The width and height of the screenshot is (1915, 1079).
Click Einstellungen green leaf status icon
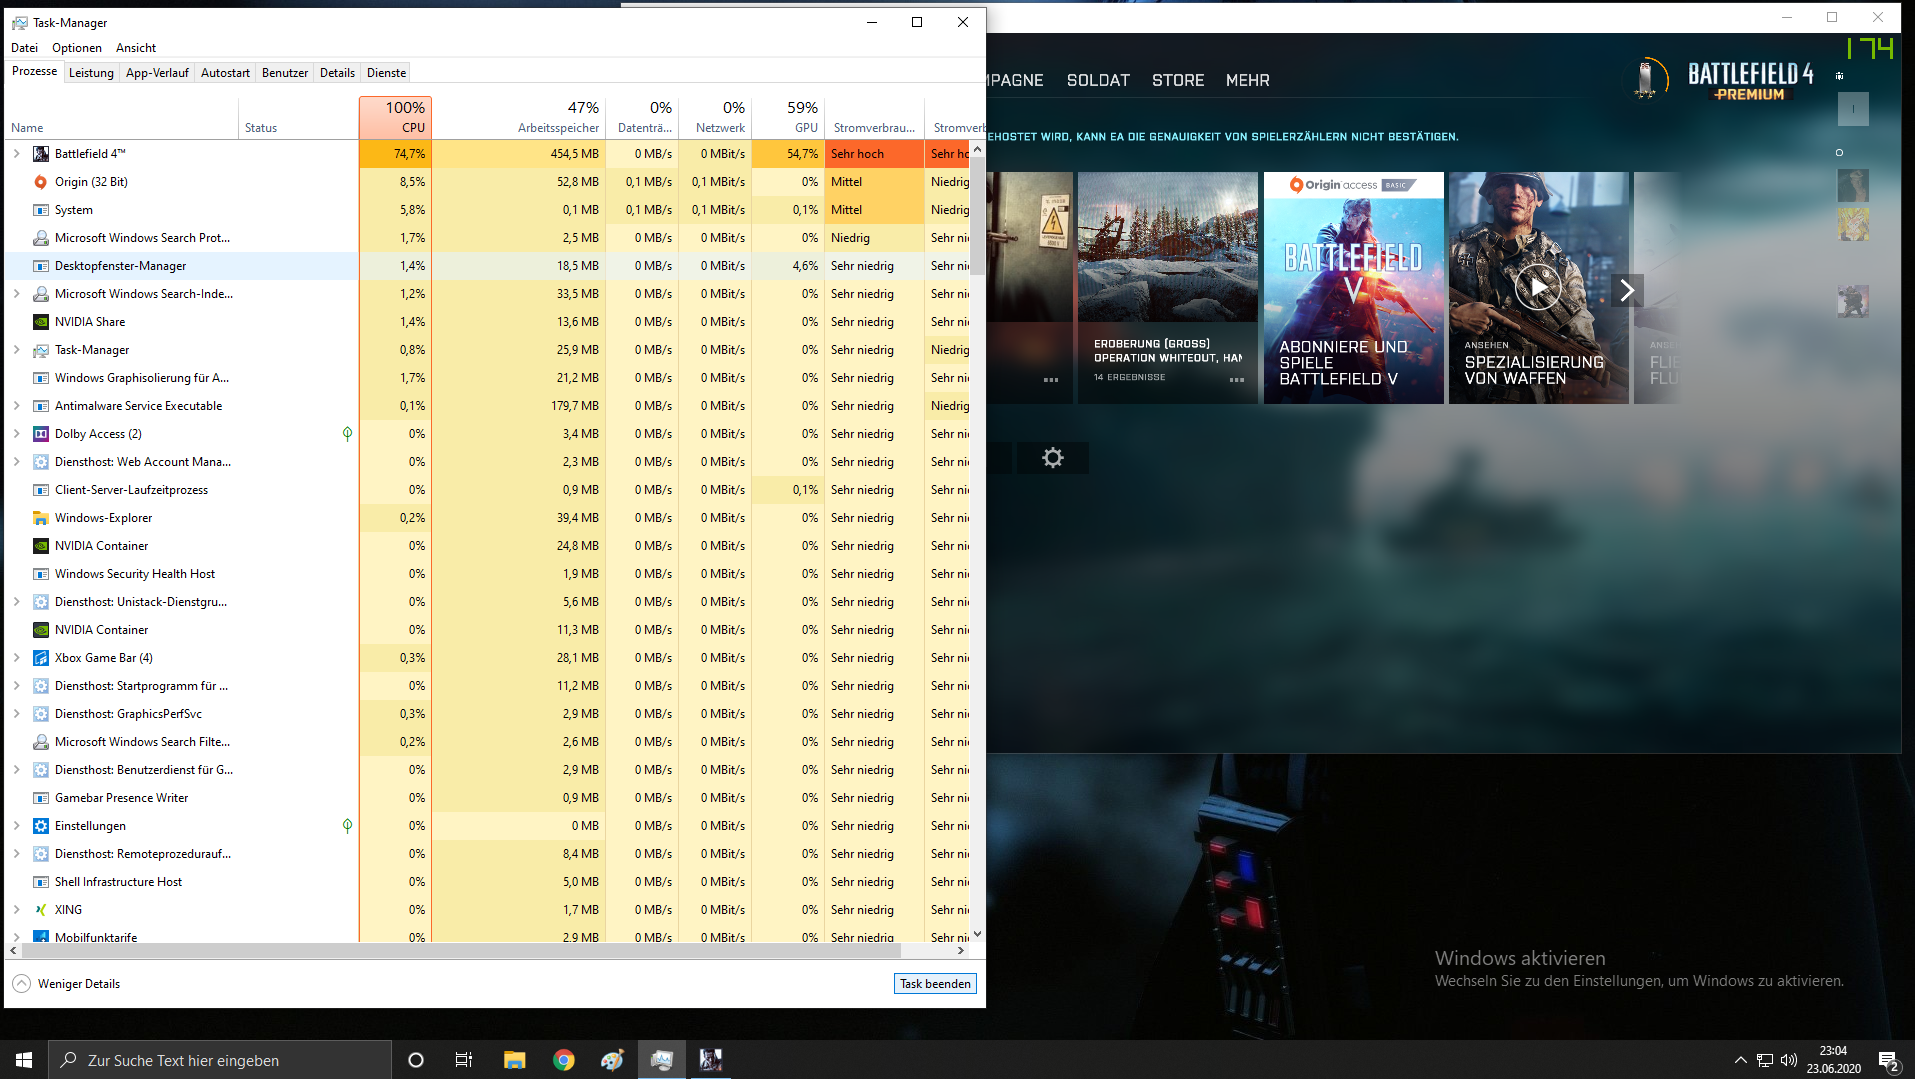tap(347, 826)
